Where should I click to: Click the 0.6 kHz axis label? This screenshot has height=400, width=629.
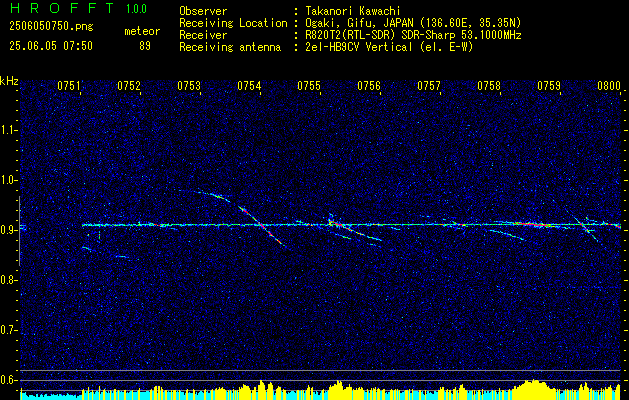(8, 380)
